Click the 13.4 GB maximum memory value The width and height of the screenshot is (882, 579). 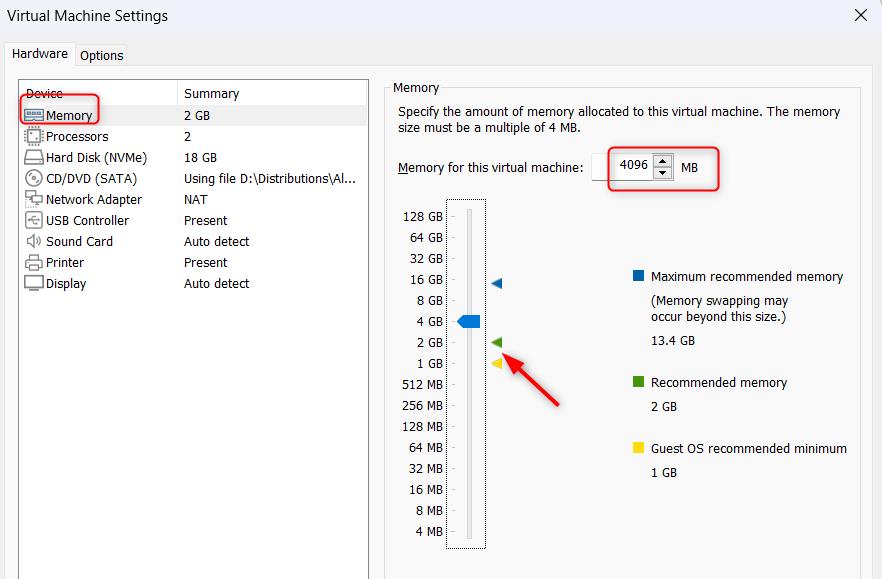(673, 341)
